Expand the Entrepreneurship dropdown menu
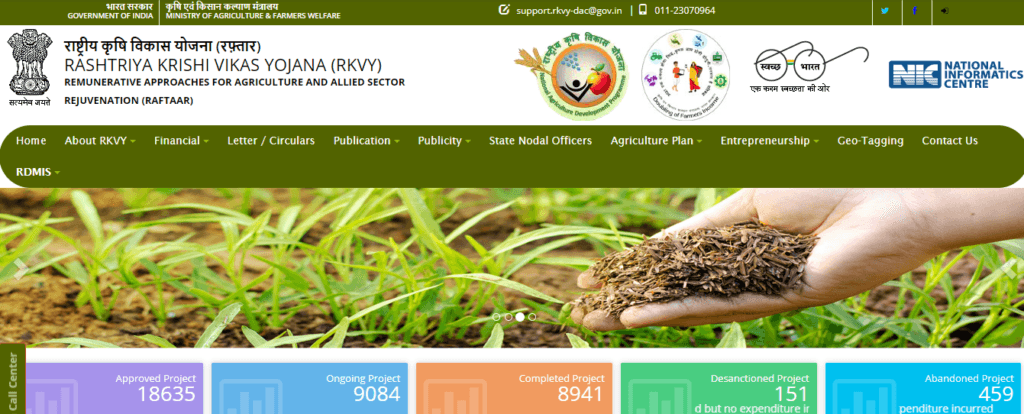 click(x=769, y=140)
